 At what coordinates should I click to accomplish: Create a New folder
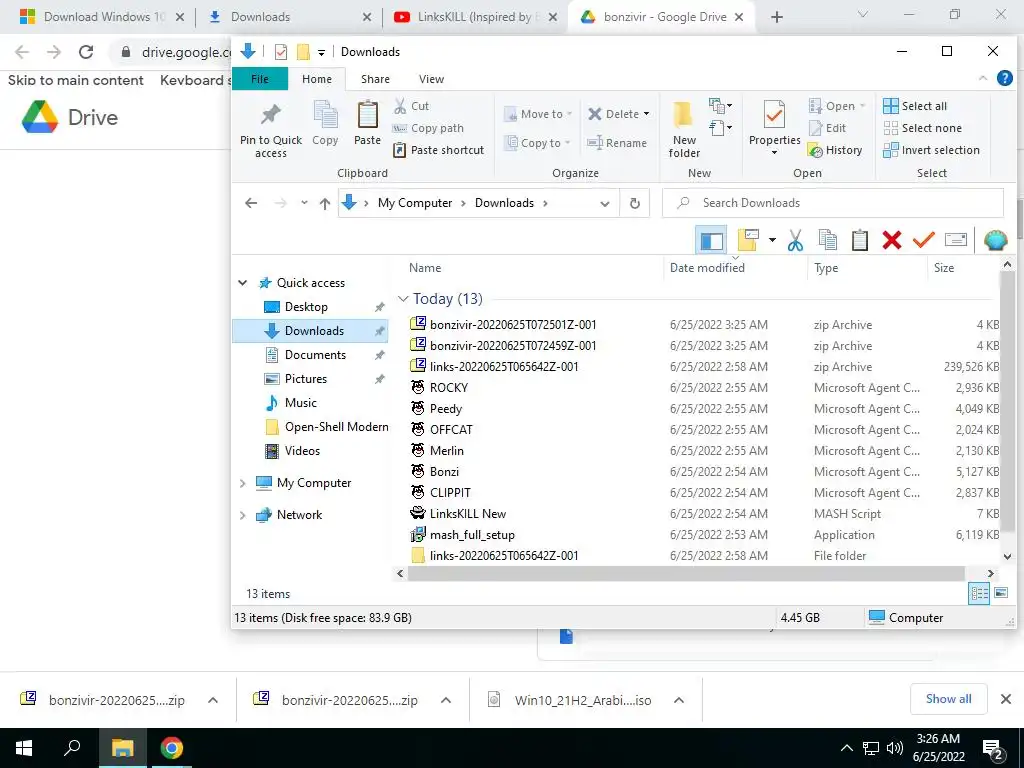684,129
